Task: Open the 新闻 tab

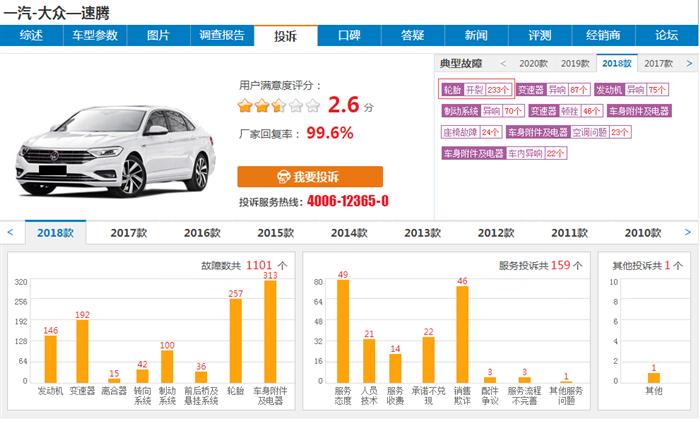Action: 476,35
